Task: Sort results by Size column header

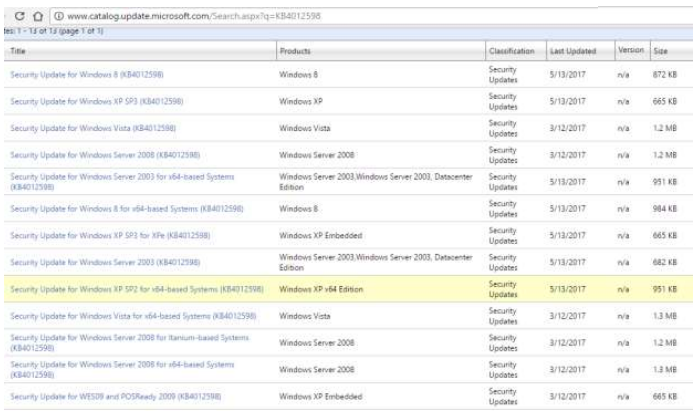Action: tap(661, 49)
